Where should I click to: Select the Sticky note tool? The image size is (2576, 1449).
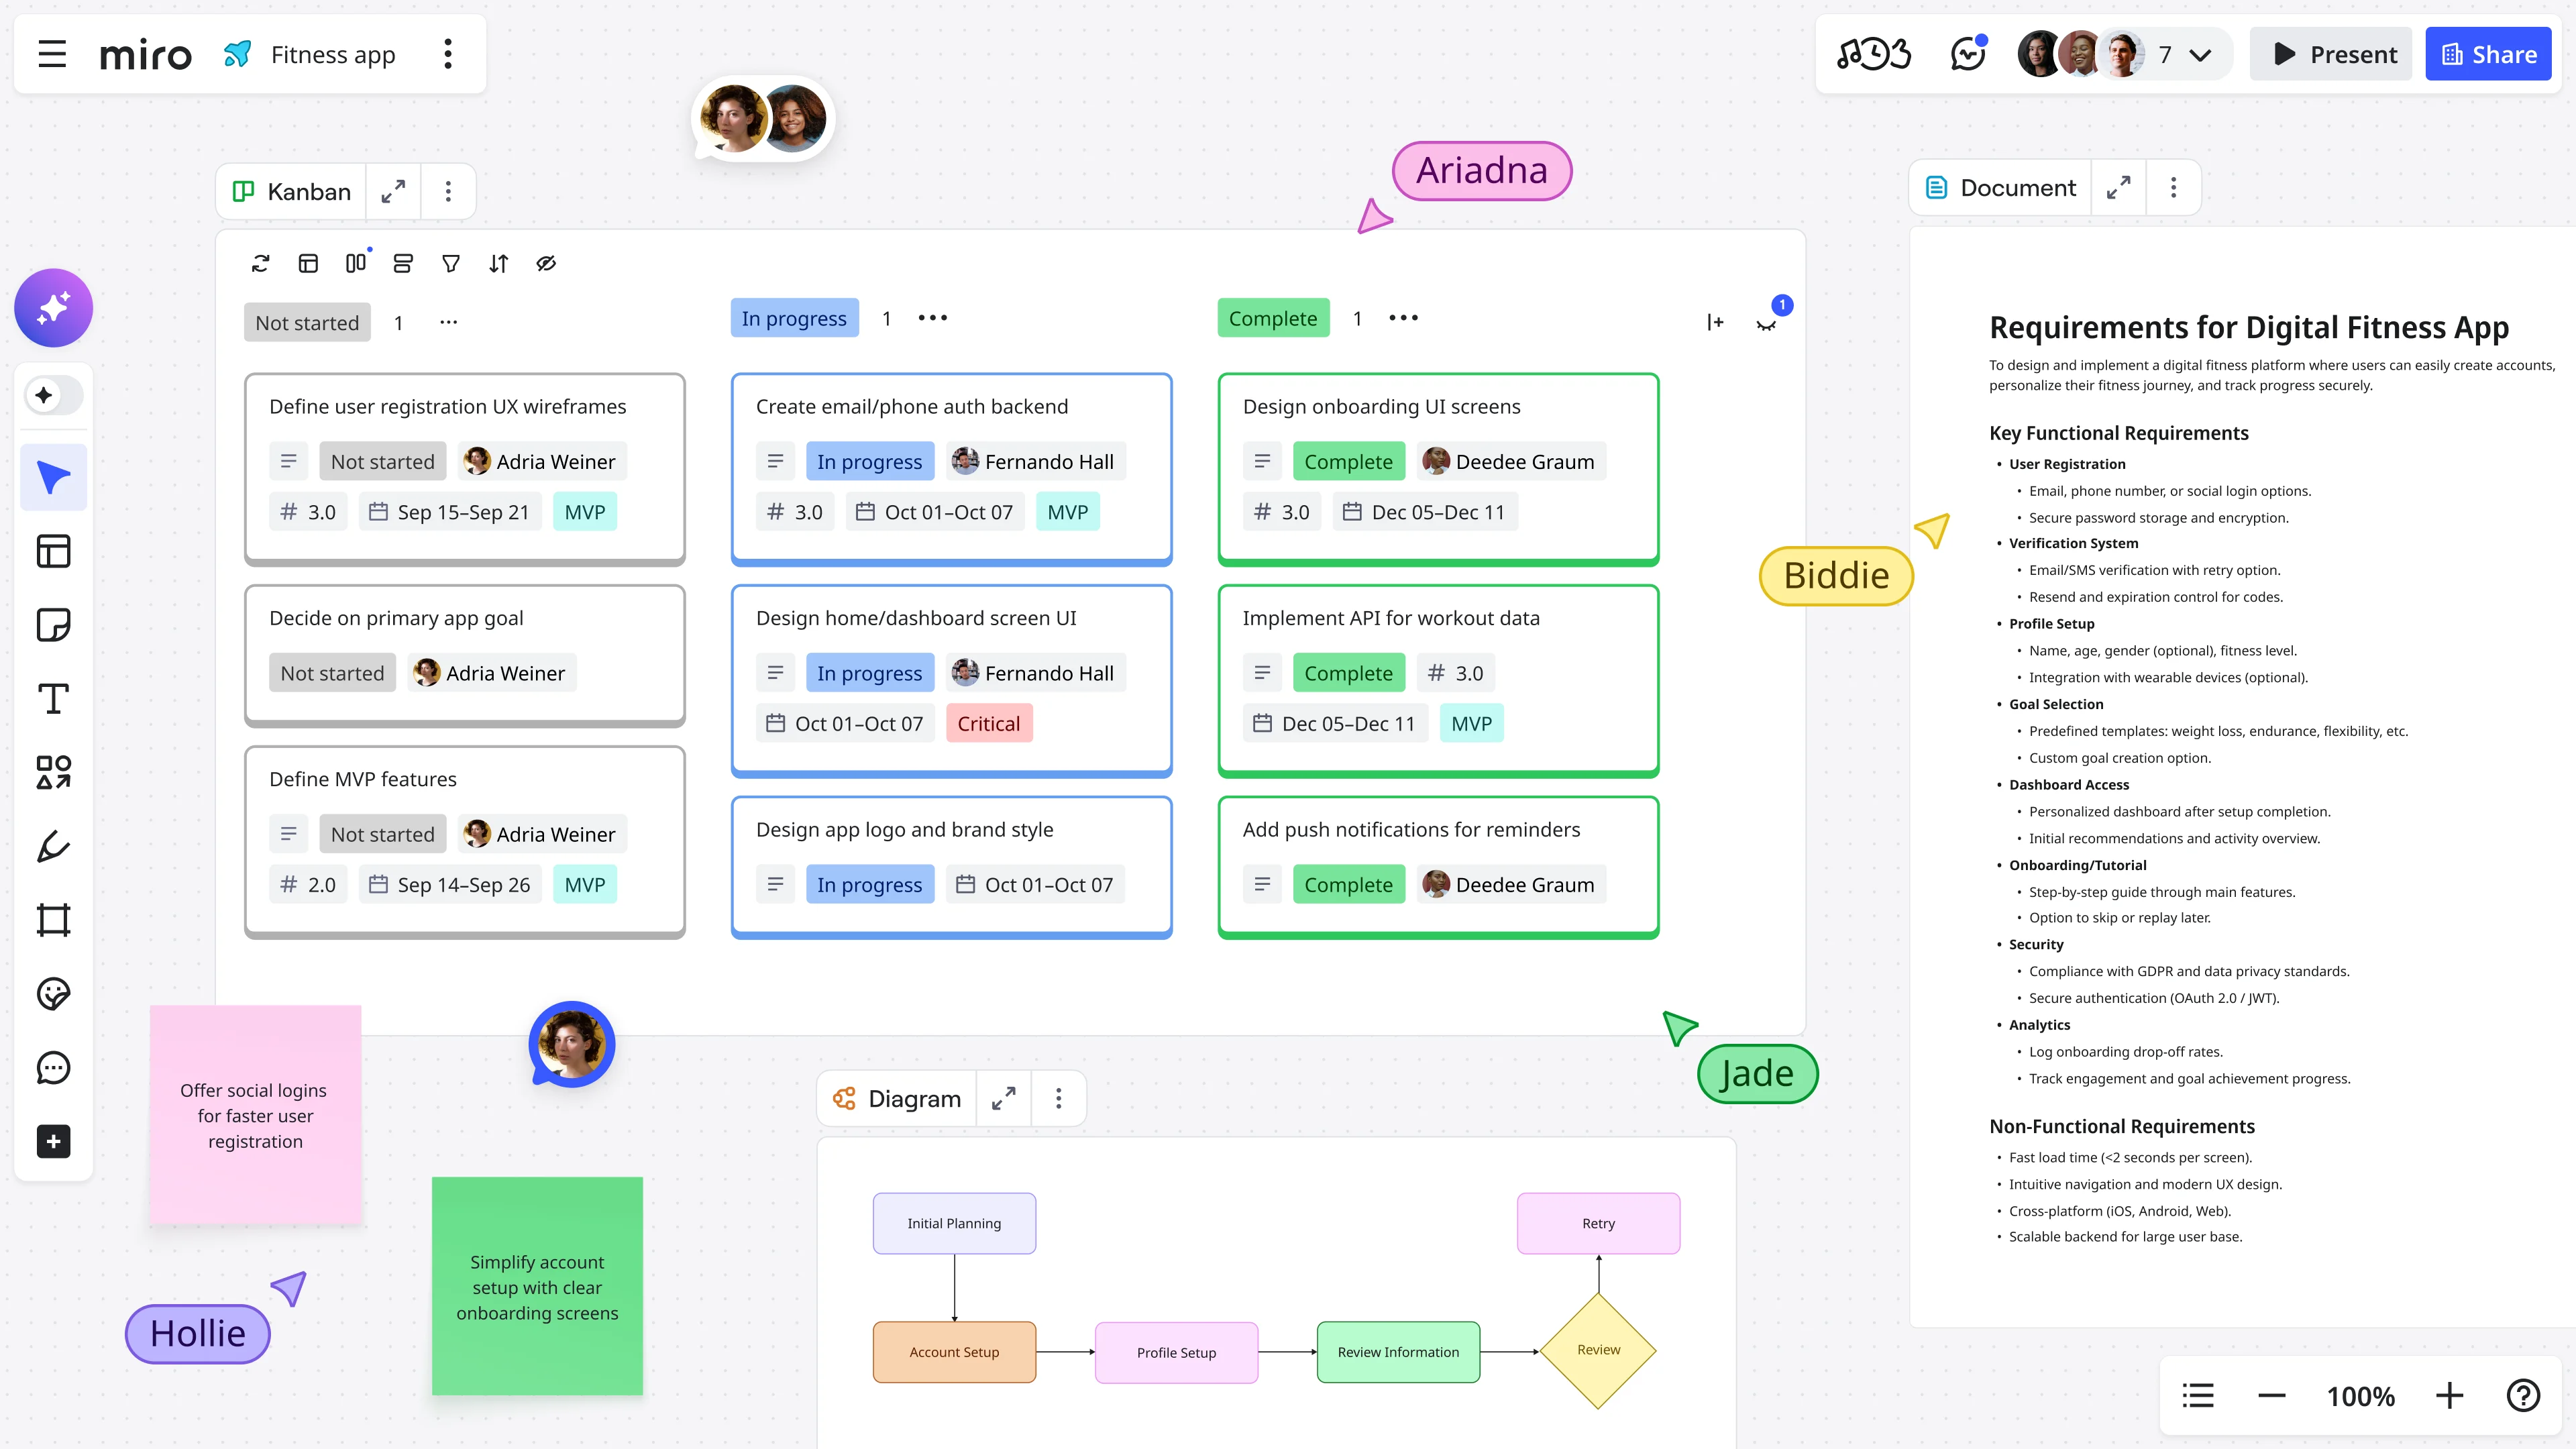tap(53, 625)
